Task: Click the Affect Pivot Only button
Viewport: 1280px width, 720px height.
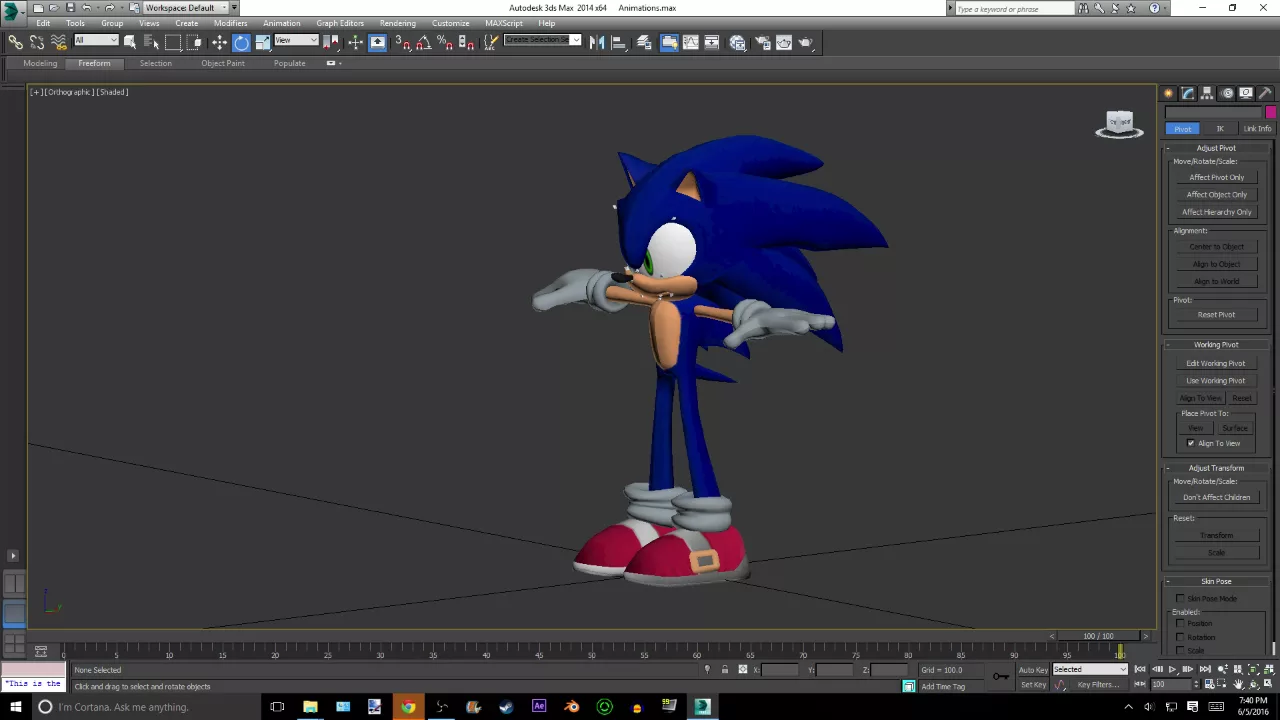Action: [x=1216, y=177]
